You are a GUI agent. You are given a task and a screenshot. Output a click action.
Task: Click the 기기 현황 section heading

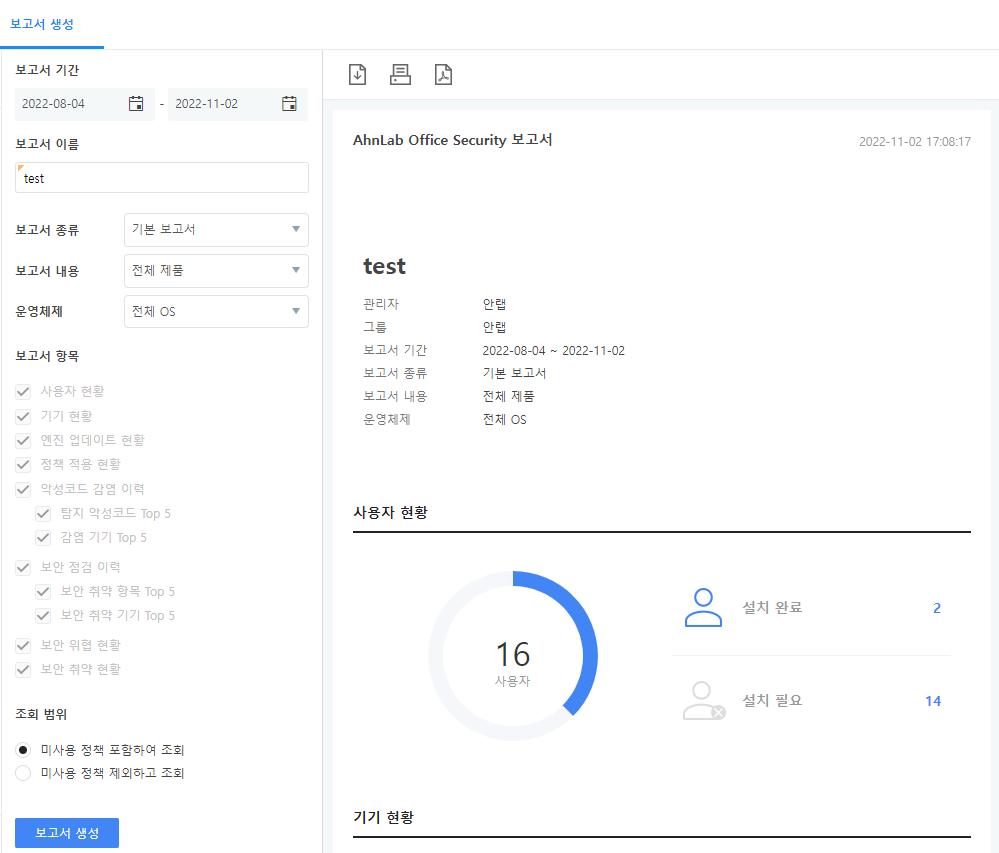[384, 817]
